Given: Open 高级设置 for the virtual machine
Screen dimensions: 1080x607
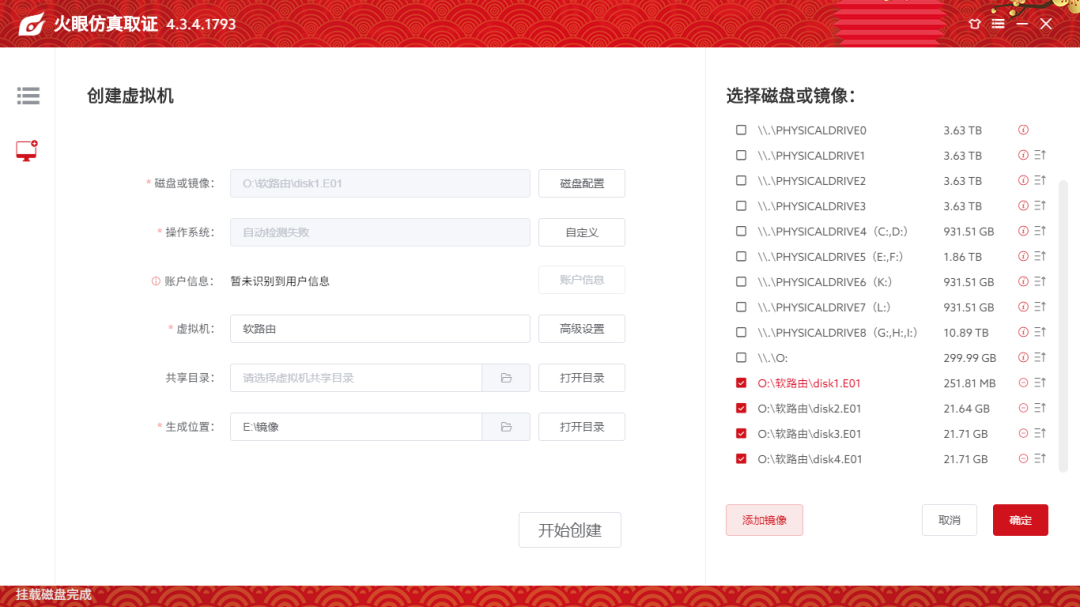Looking at the screenshot, I should tap(582, 329).
